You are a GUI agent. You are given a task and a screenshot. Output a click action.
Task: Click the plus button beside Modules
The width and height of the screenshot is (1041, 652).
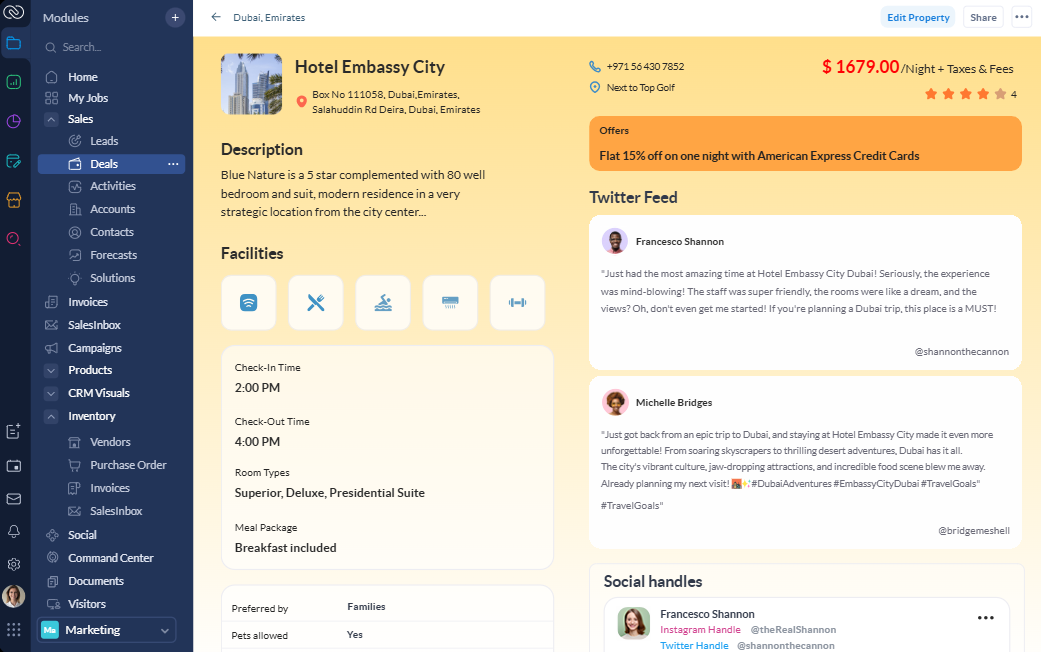click(x=175, y=17)
